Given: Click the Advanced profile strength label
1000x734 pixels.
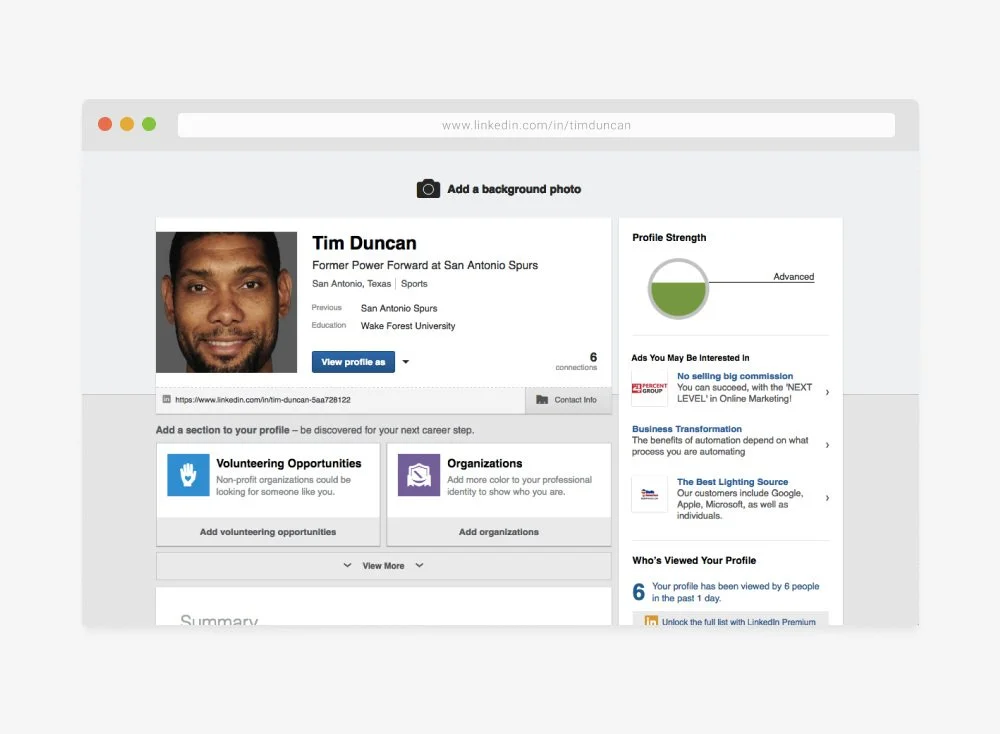Looking at the screenshot, I should coord(793,277).
